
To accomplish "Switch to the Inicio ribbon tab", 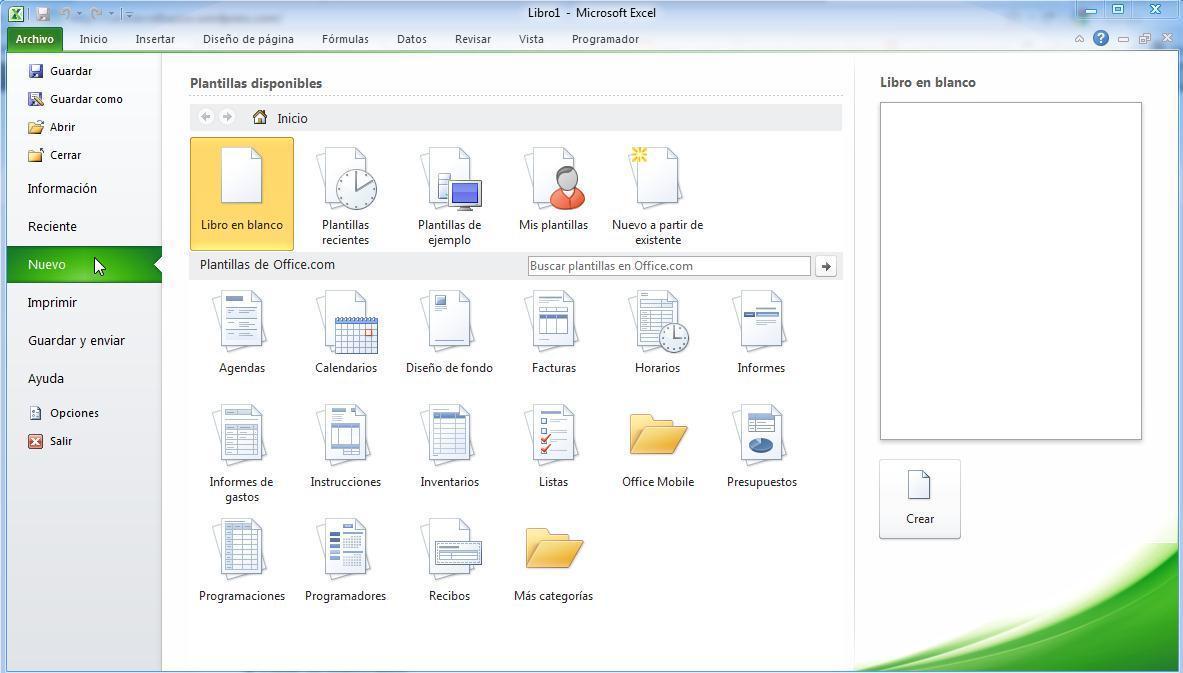I will pyautogui.click(x=94, y=39).
